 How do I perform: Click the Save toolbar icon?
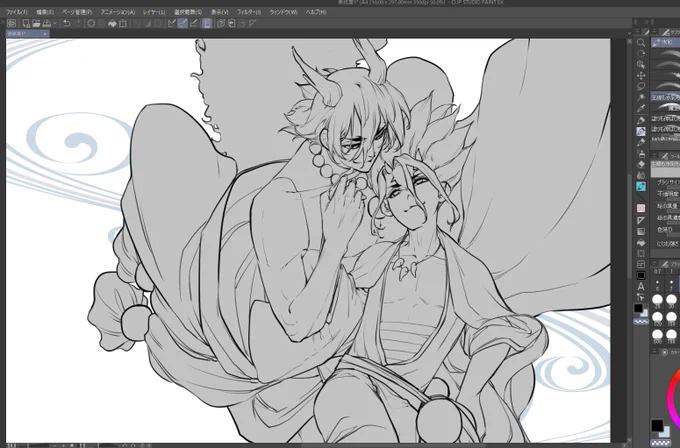(x=47, y=23)
